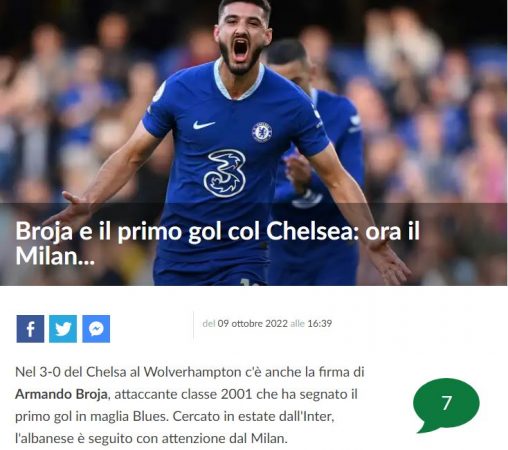Click the publication date 09 ottobre 2022
508x450 pixels.
252,324
